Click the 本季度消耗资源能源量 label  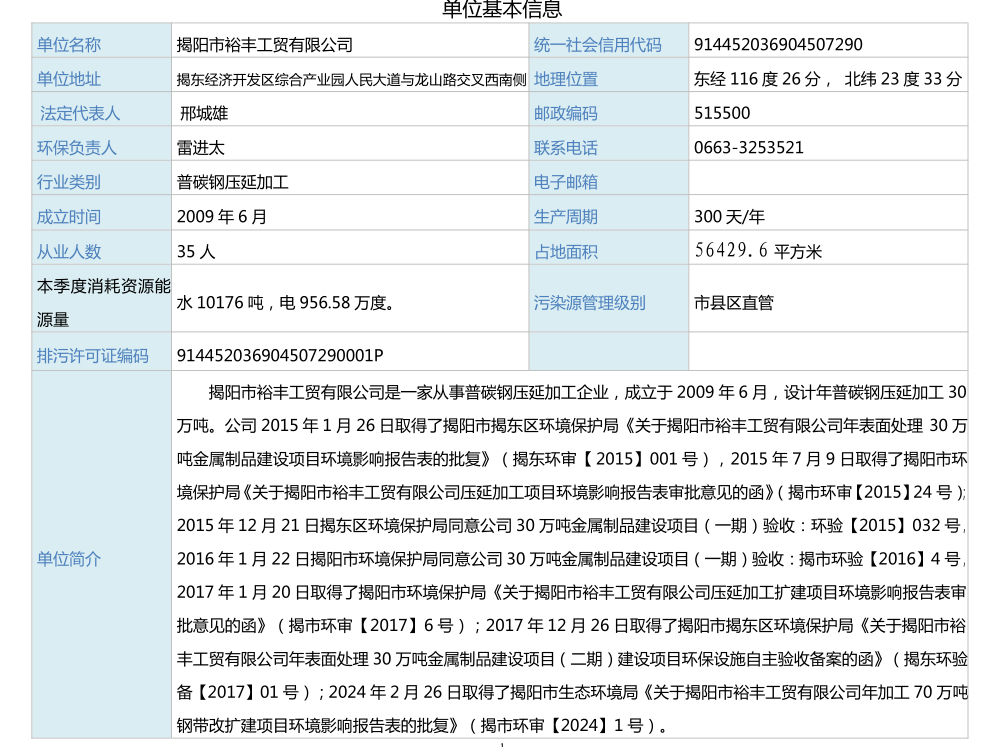[x=103, y=302]
